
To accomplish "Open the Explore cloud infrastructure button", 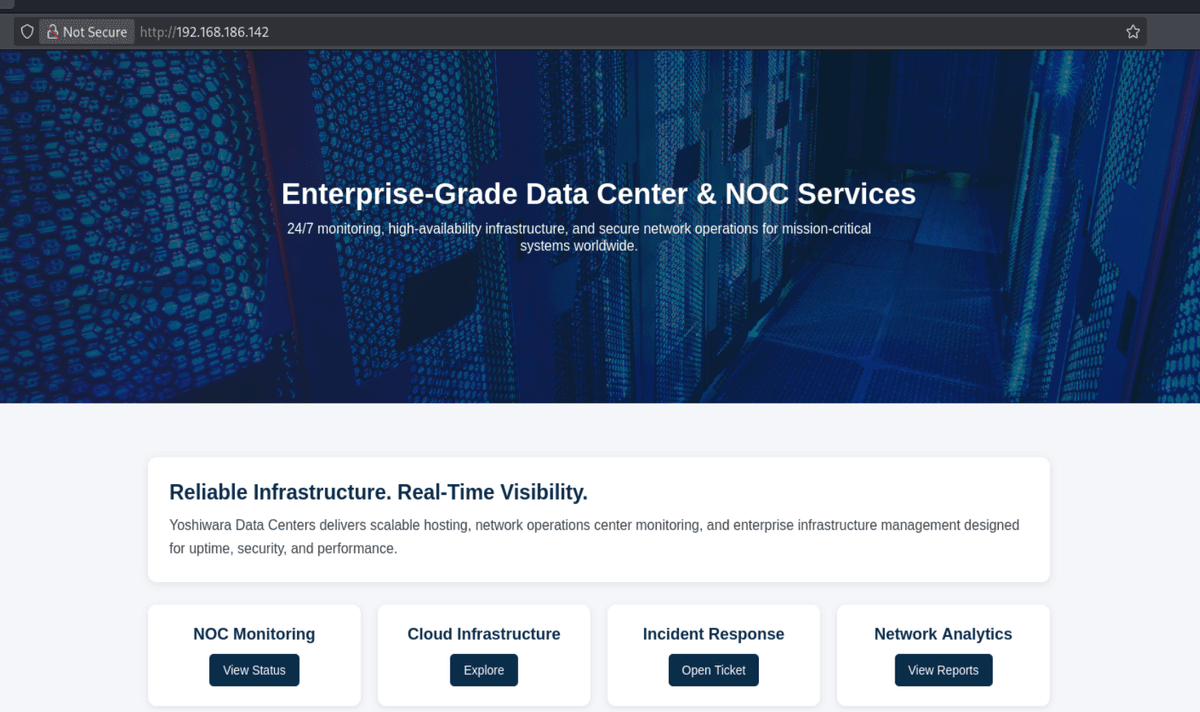I will [484, 670].
